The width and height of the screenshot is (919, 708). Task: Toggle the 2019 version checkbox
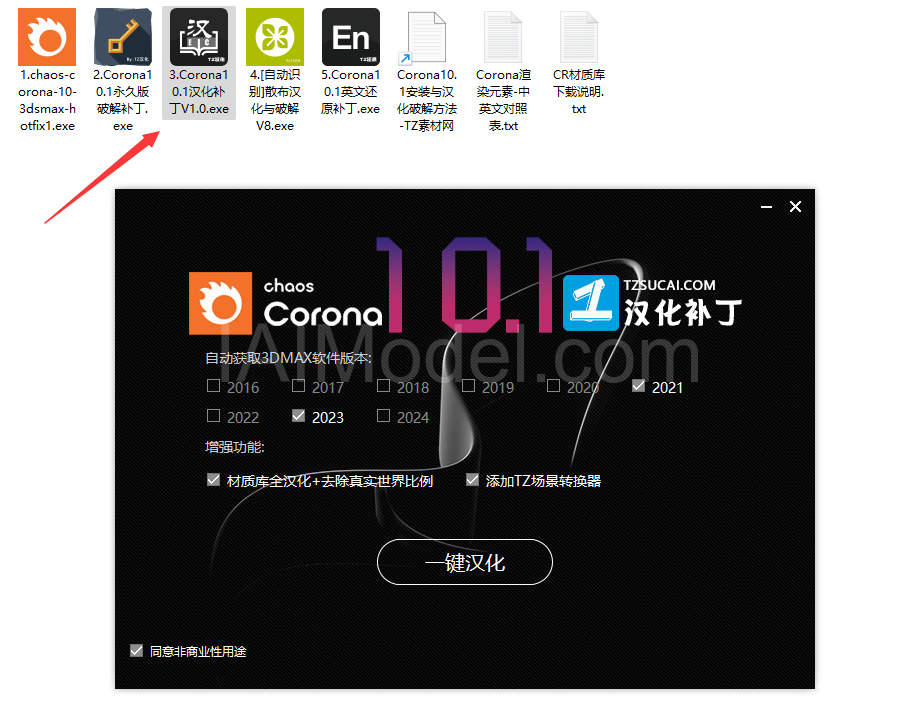coord(468,386)
